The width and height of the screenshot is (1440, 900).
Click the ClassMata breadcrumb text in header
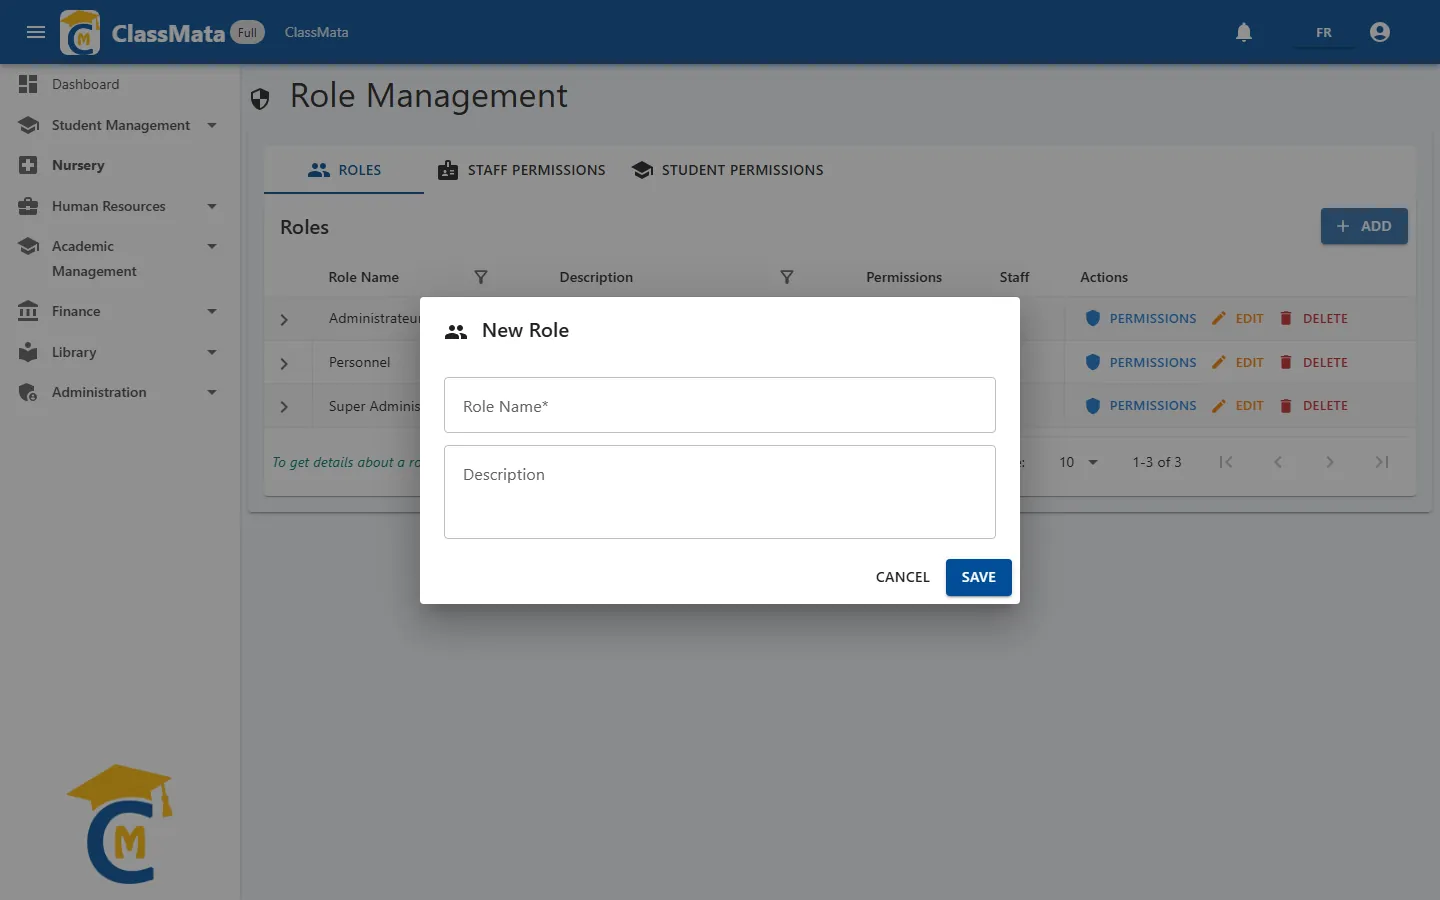pos(317,32)
